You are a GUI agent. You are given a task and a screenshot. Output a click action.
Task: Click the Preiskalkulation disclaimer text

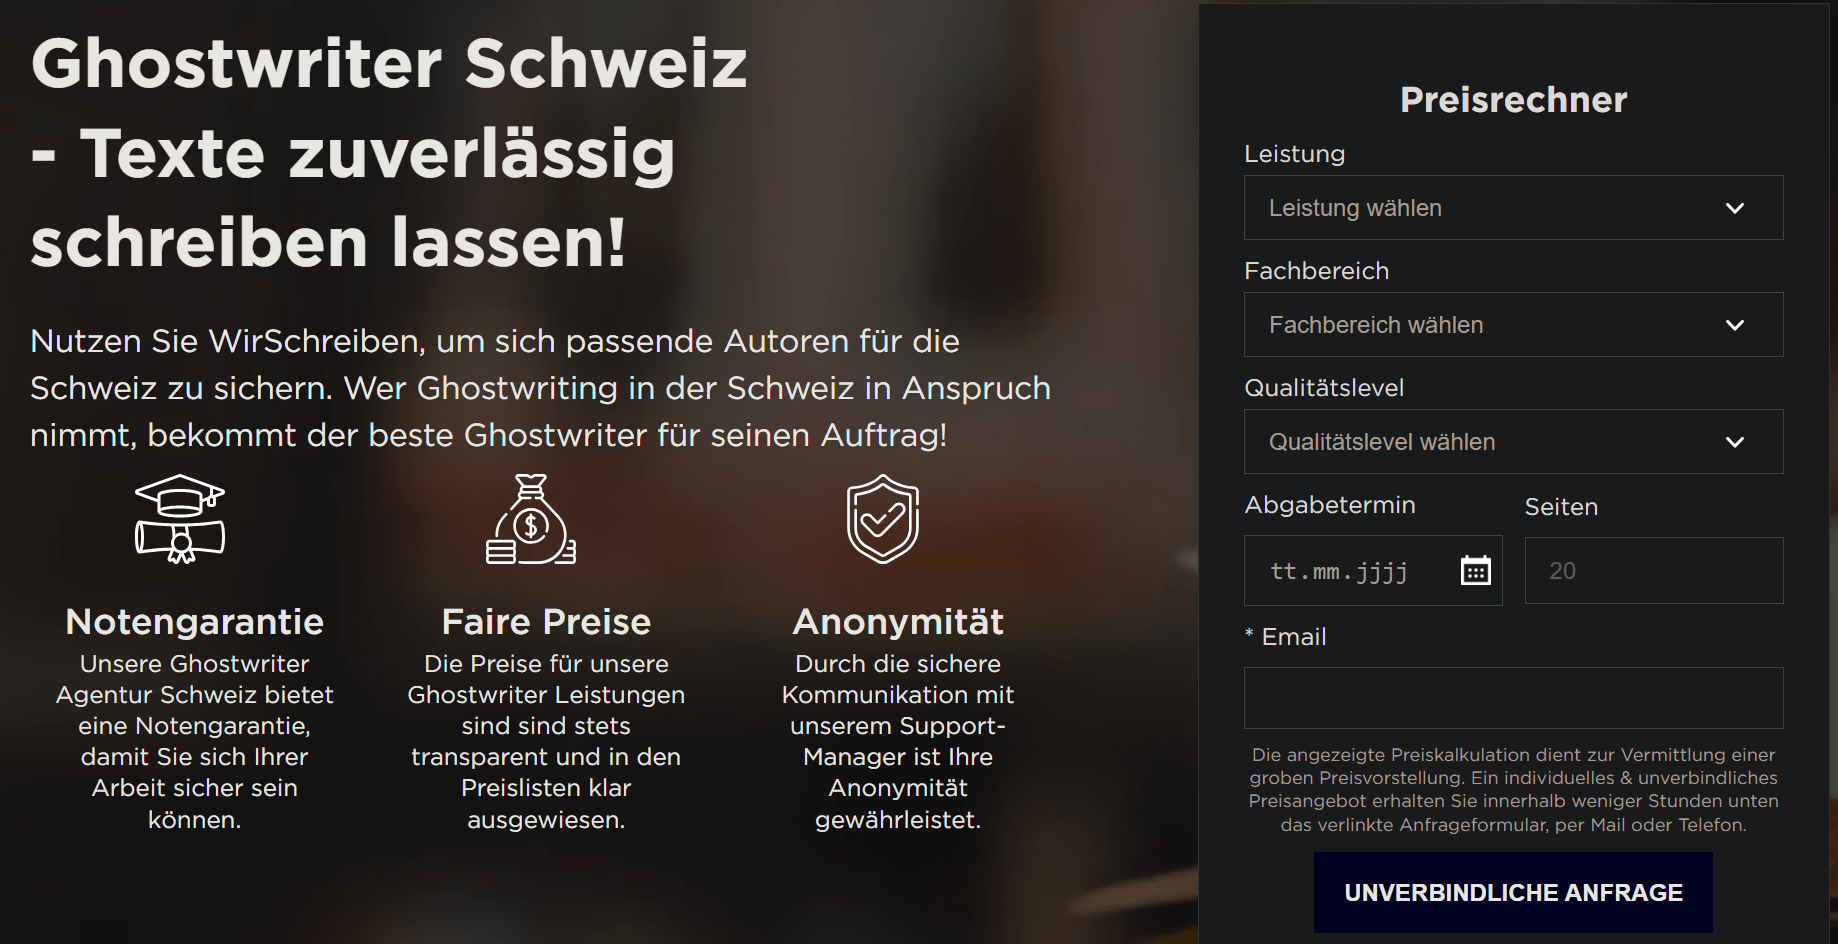pyautogui.click(x=1513, y=790)
